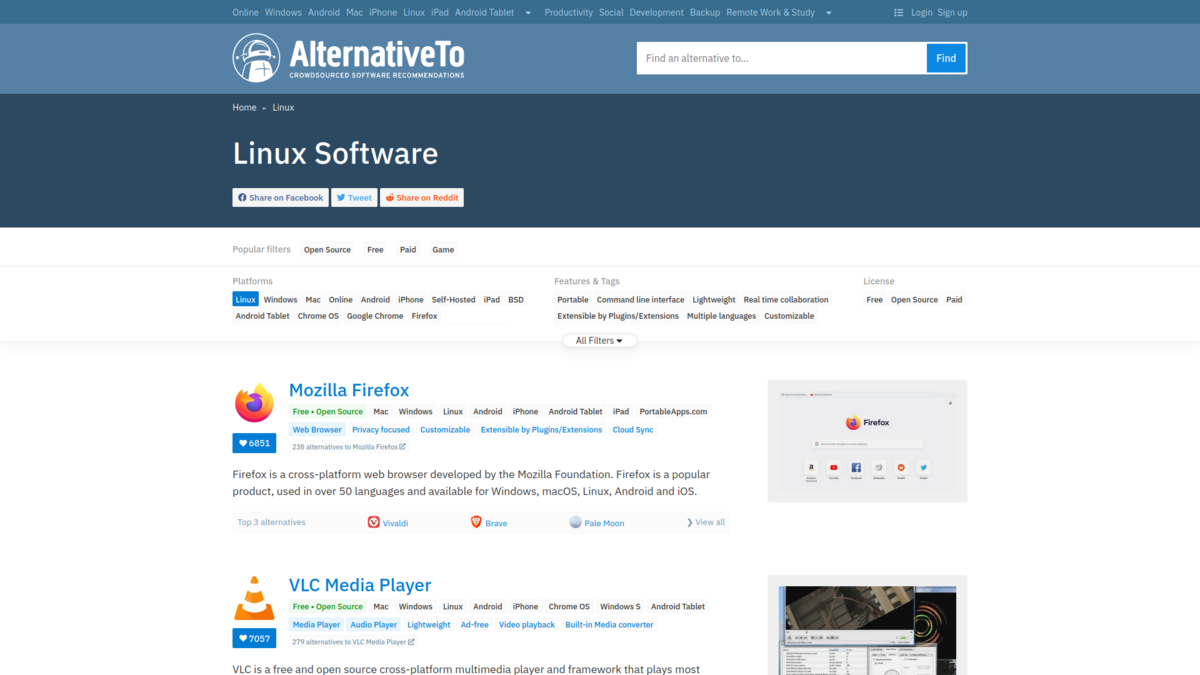Toggle the Game popular filter
This screenshot has width=1200, height=675.
443,250
